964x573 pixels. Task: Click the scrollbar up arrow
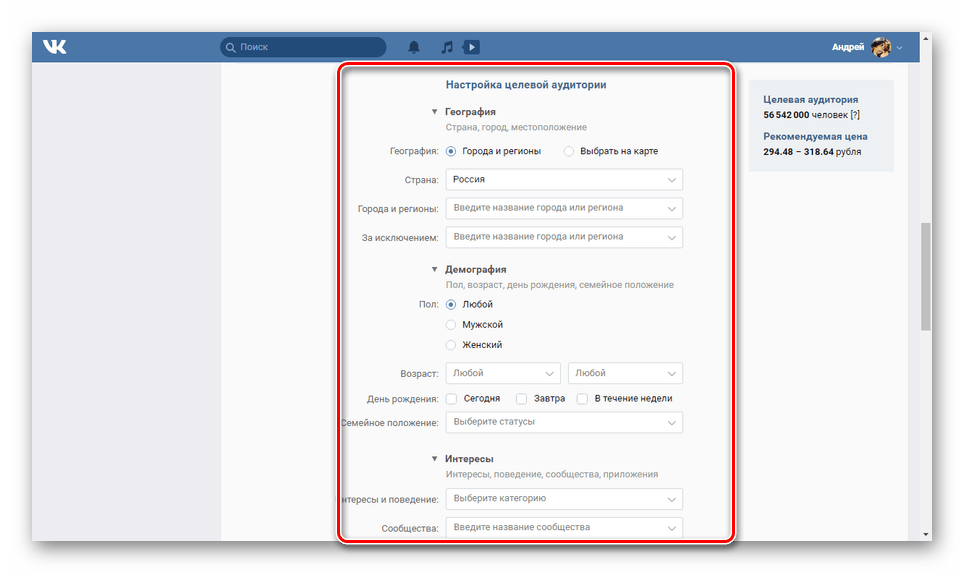[x=926, y=38]
